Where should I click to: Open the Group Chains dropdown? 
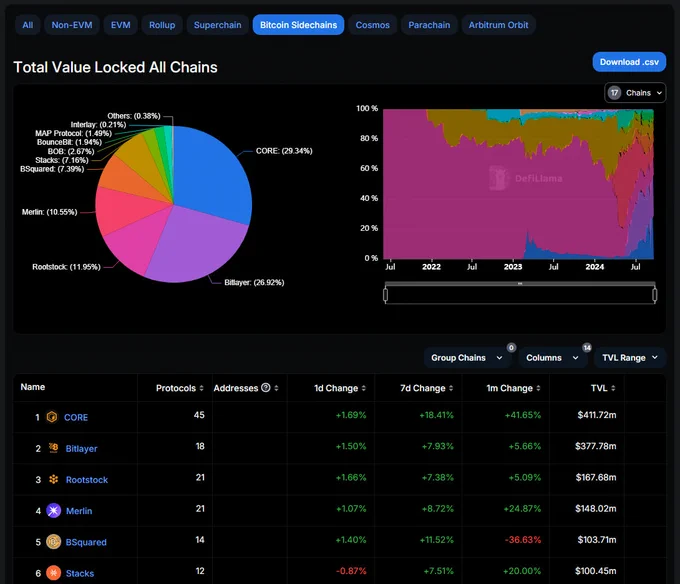click(467, 358)
